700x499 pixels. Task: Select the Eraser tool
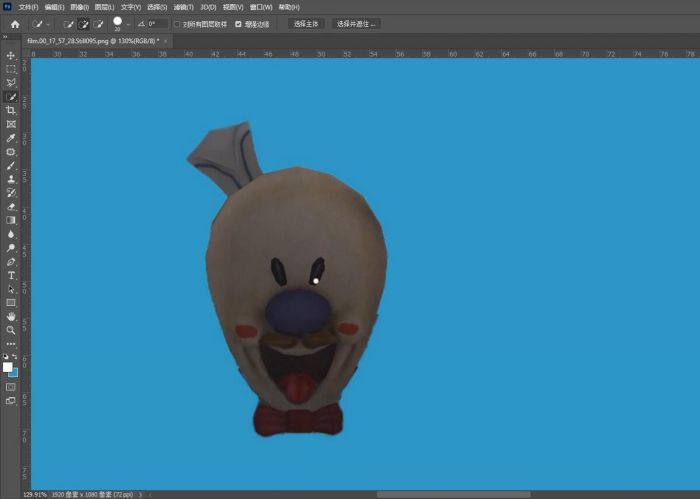point(11,206)
